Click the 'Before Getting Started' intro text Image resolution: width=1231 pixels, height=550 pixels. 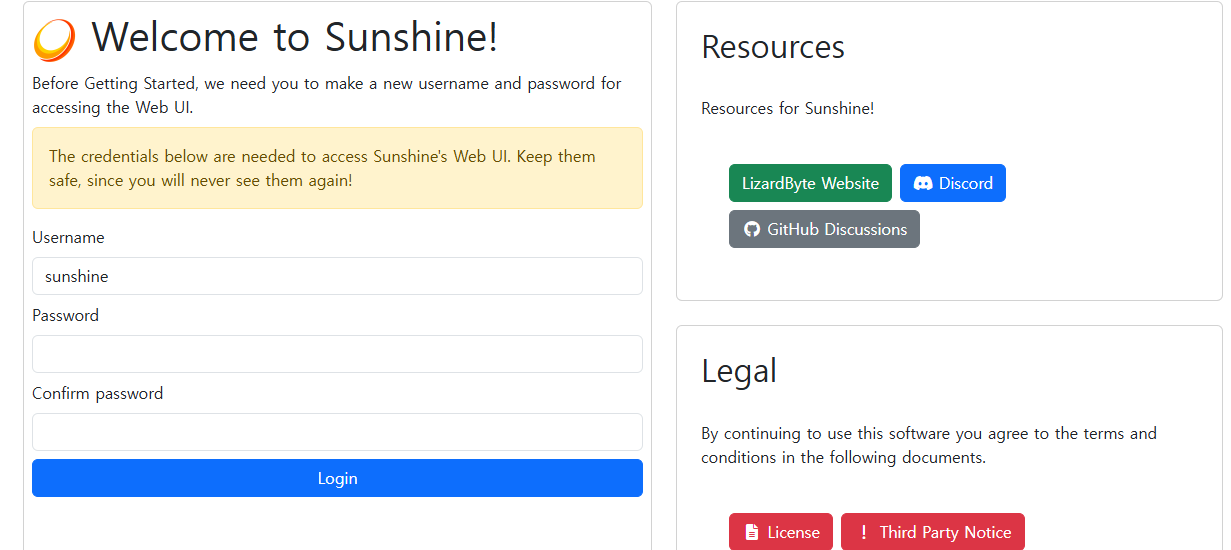(327, 95)
